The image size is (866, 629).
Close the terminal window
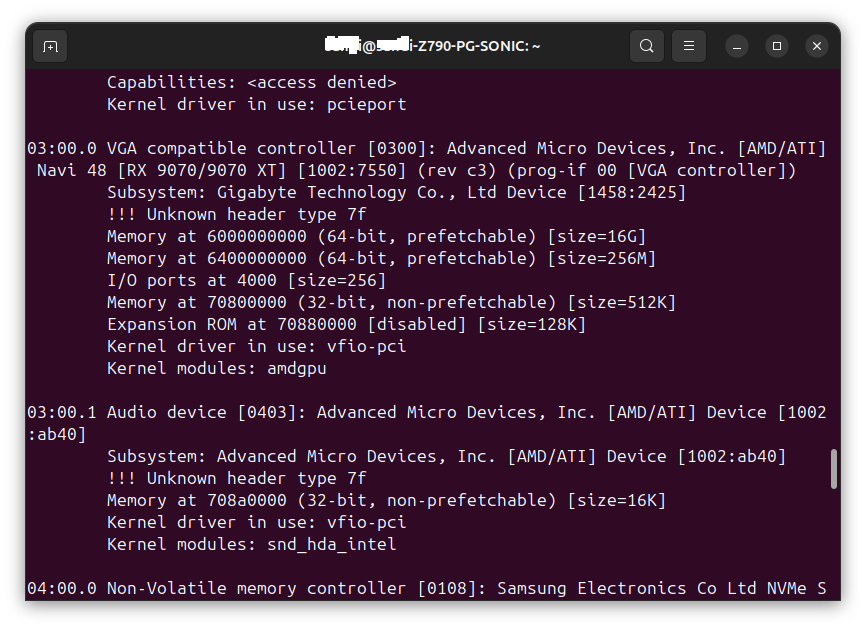tap(817, 46)
